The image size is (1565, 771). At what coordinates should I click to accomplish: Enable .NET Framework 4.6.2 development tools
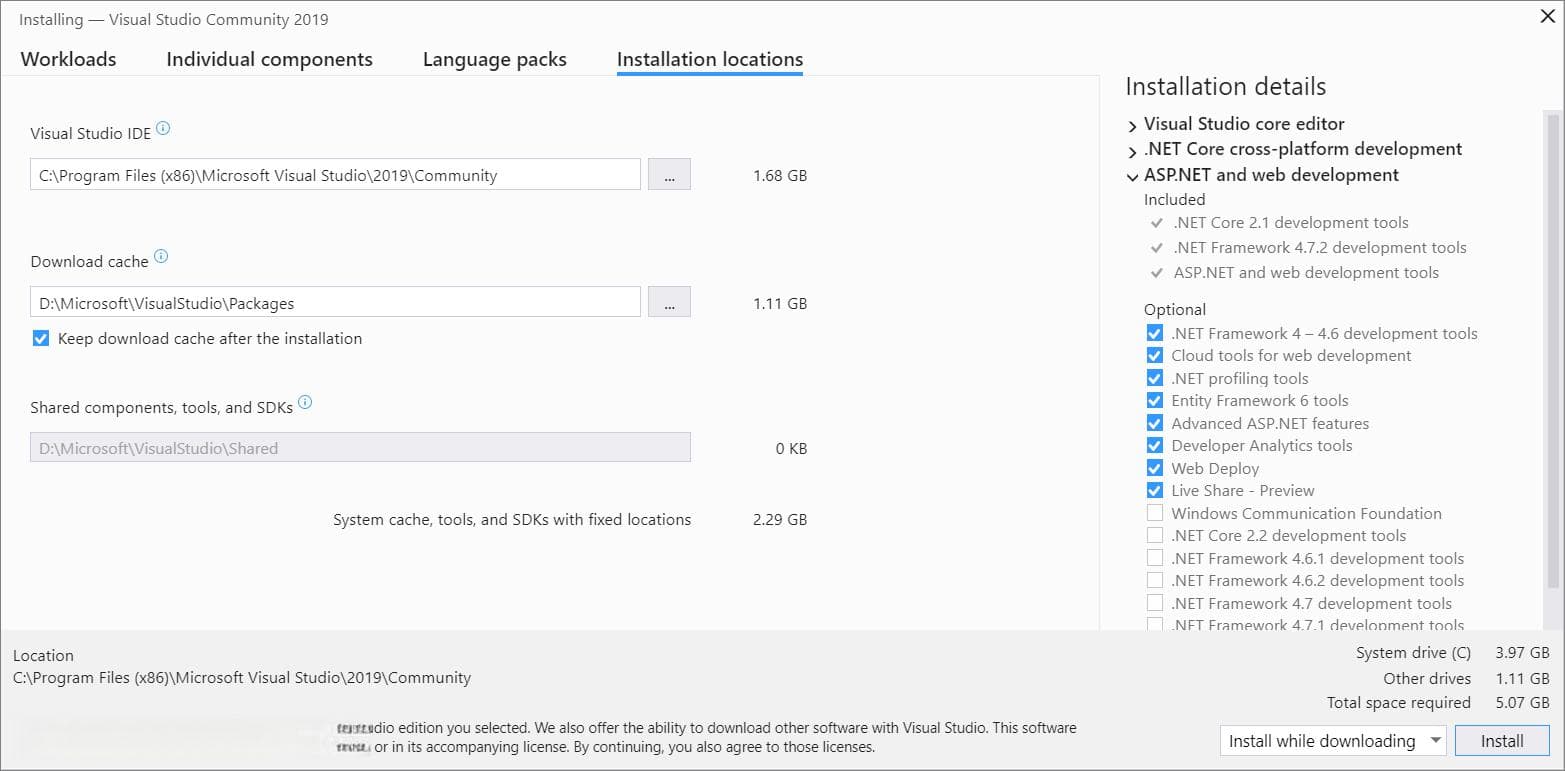pos(1155,580)
